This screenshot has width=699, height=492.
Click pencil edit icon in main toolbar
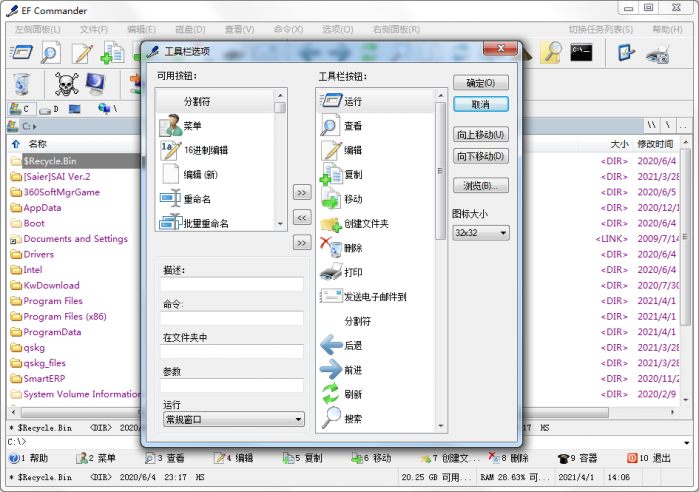point(82,53)
